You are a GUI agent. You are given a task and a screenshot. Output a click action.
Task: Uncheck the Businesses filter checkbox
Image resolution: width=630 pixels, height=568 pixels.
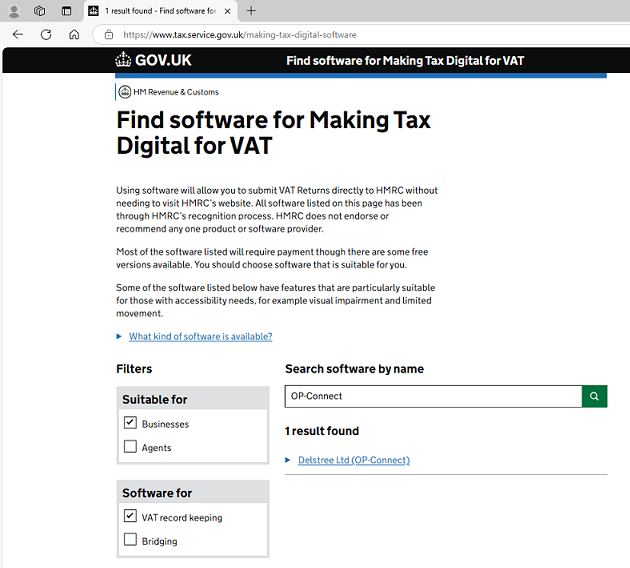130,423
